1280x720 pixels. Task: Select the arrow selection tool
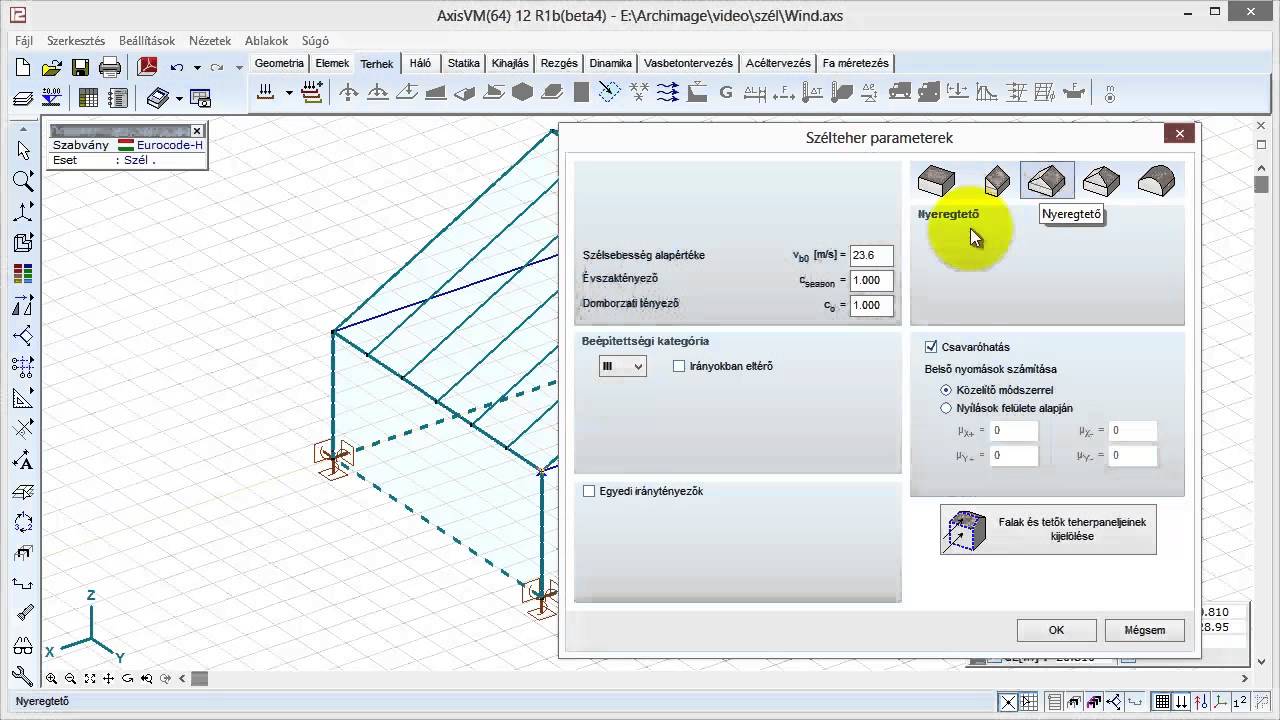click(24, 151)
